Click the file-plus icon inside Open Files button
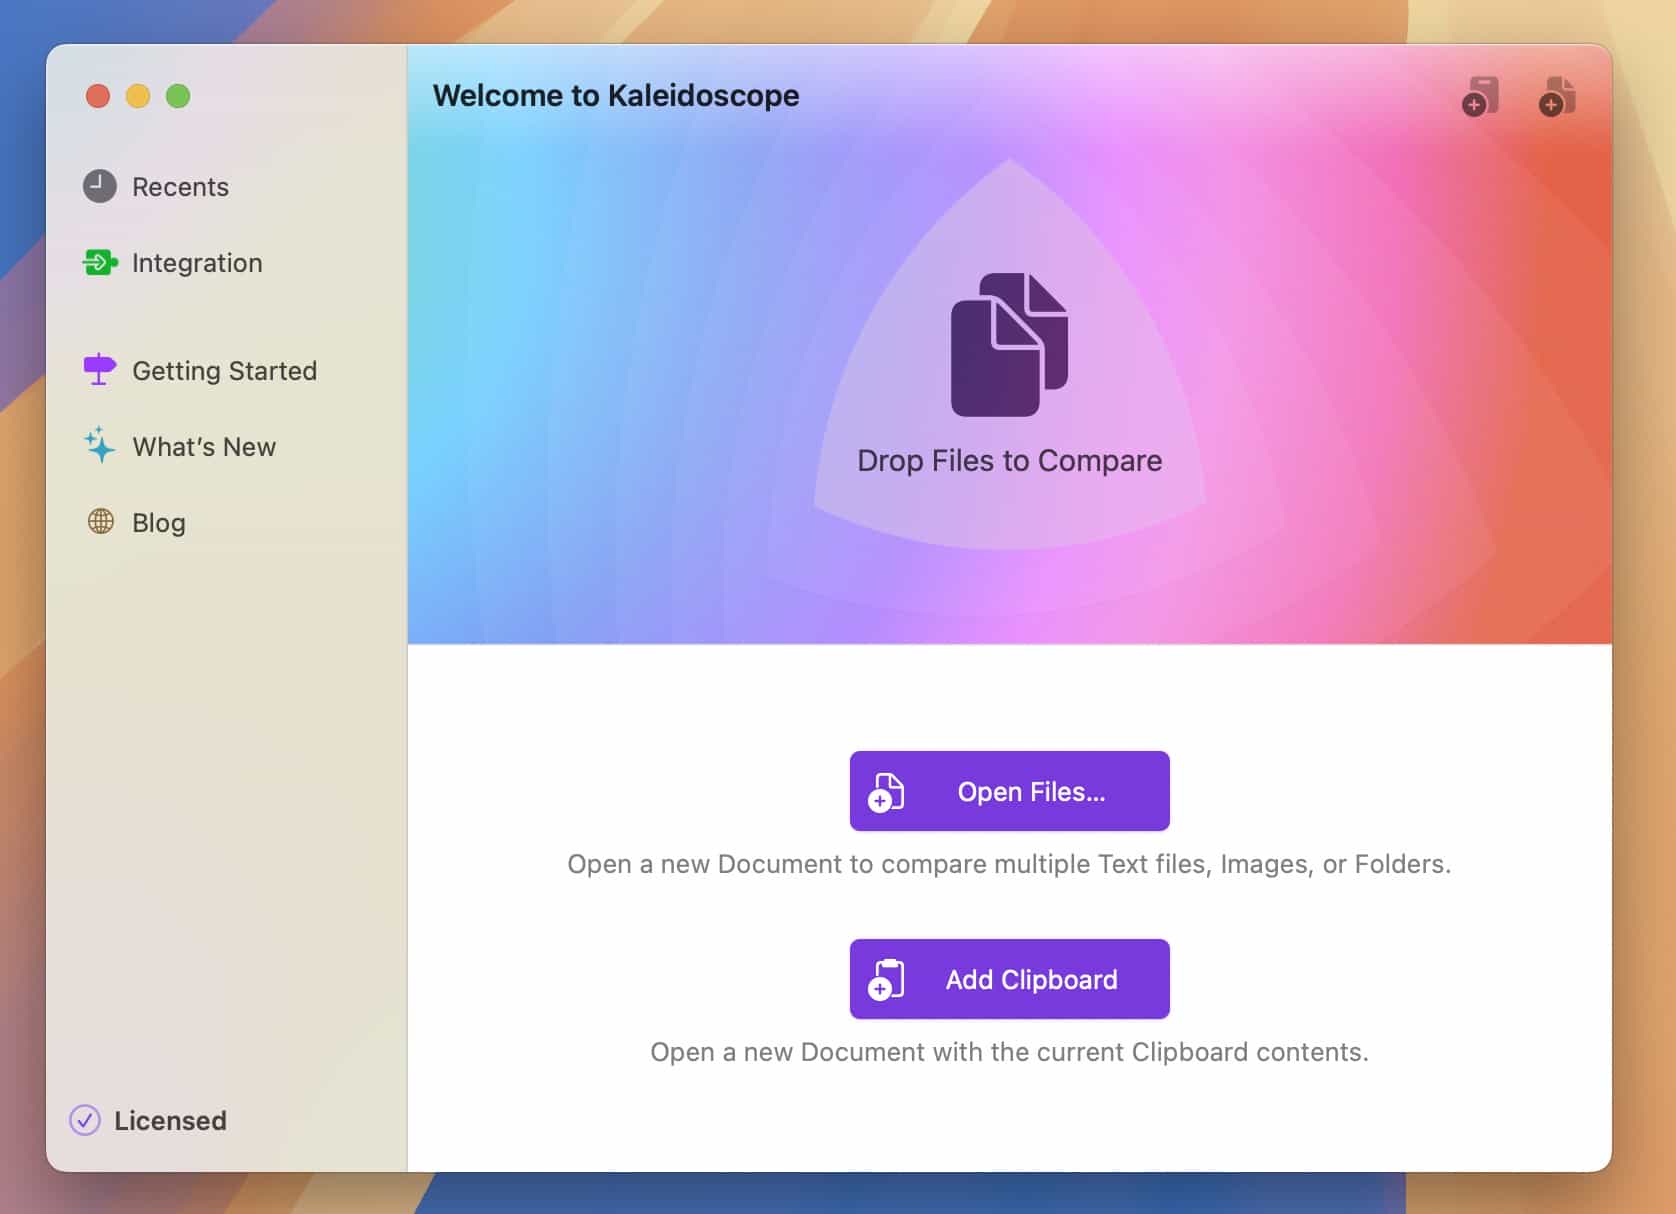The width and height of the screenshot is (1676, 1214). click(886, 791)
